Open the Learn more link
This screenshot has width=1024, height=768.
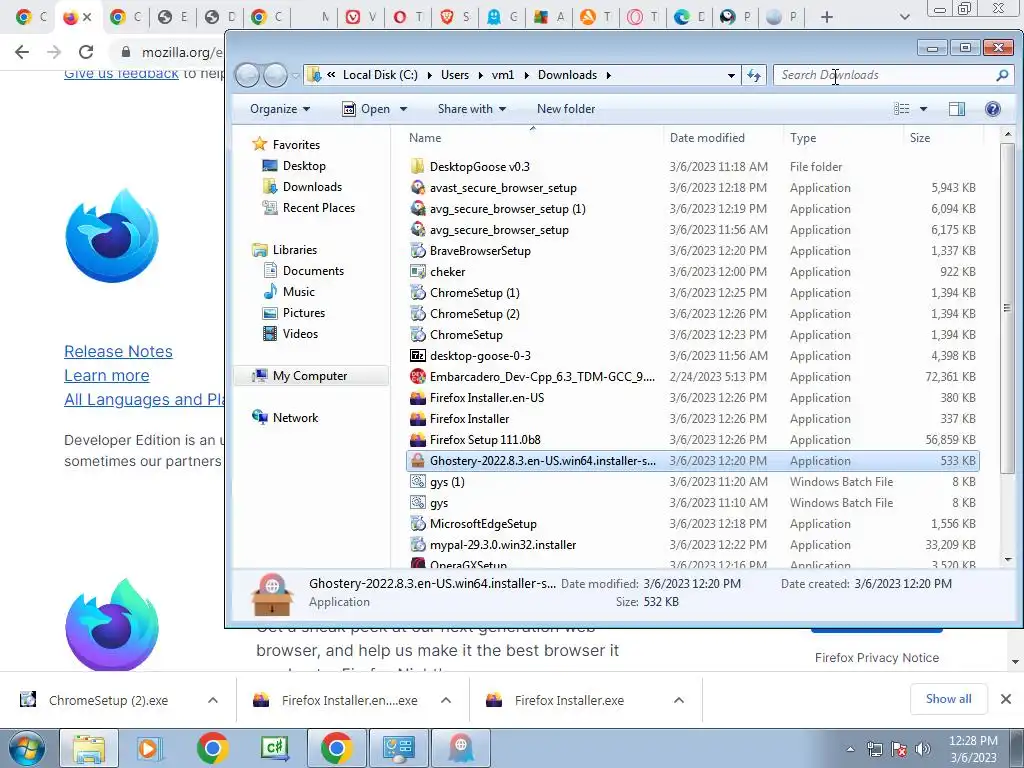[106, 376]
